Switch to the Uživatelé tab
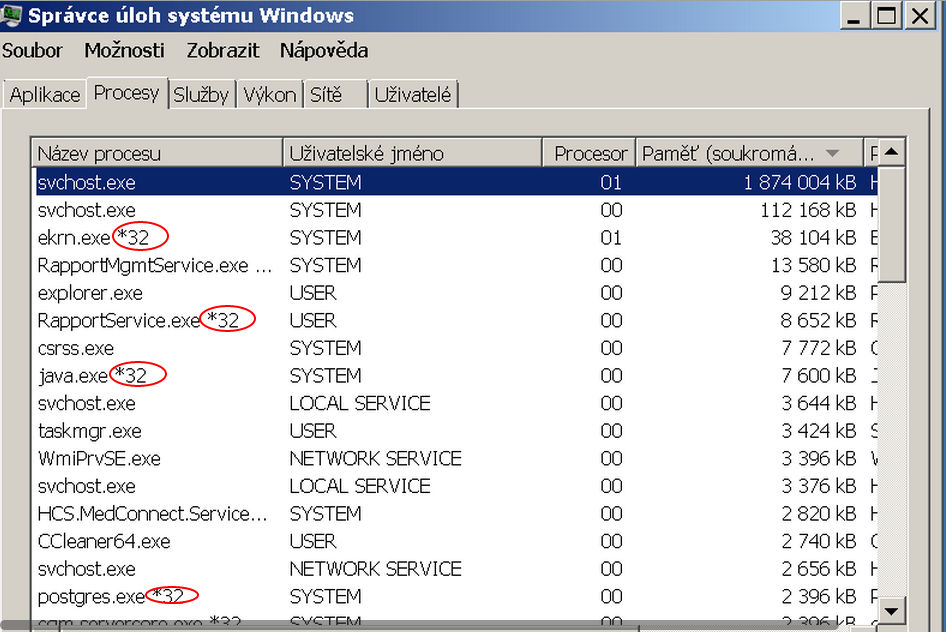The width and height of the screenshot is (946, 632). tap(413, 95)
